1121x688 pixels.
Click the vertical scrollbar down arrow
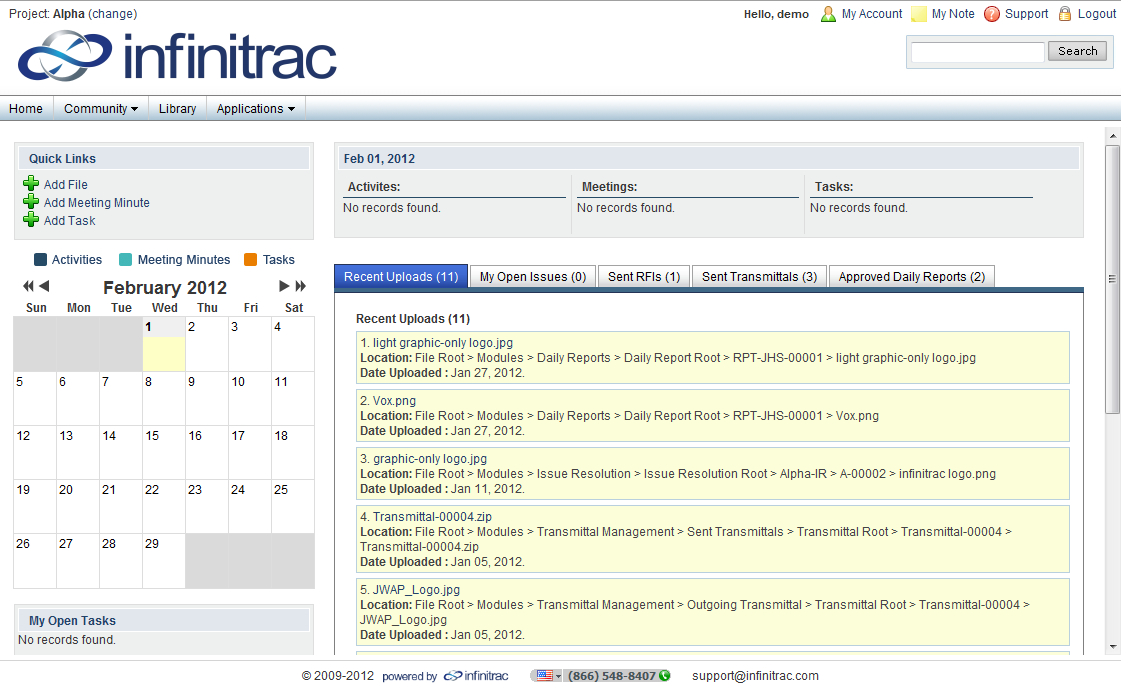(x=1112, y=647)
